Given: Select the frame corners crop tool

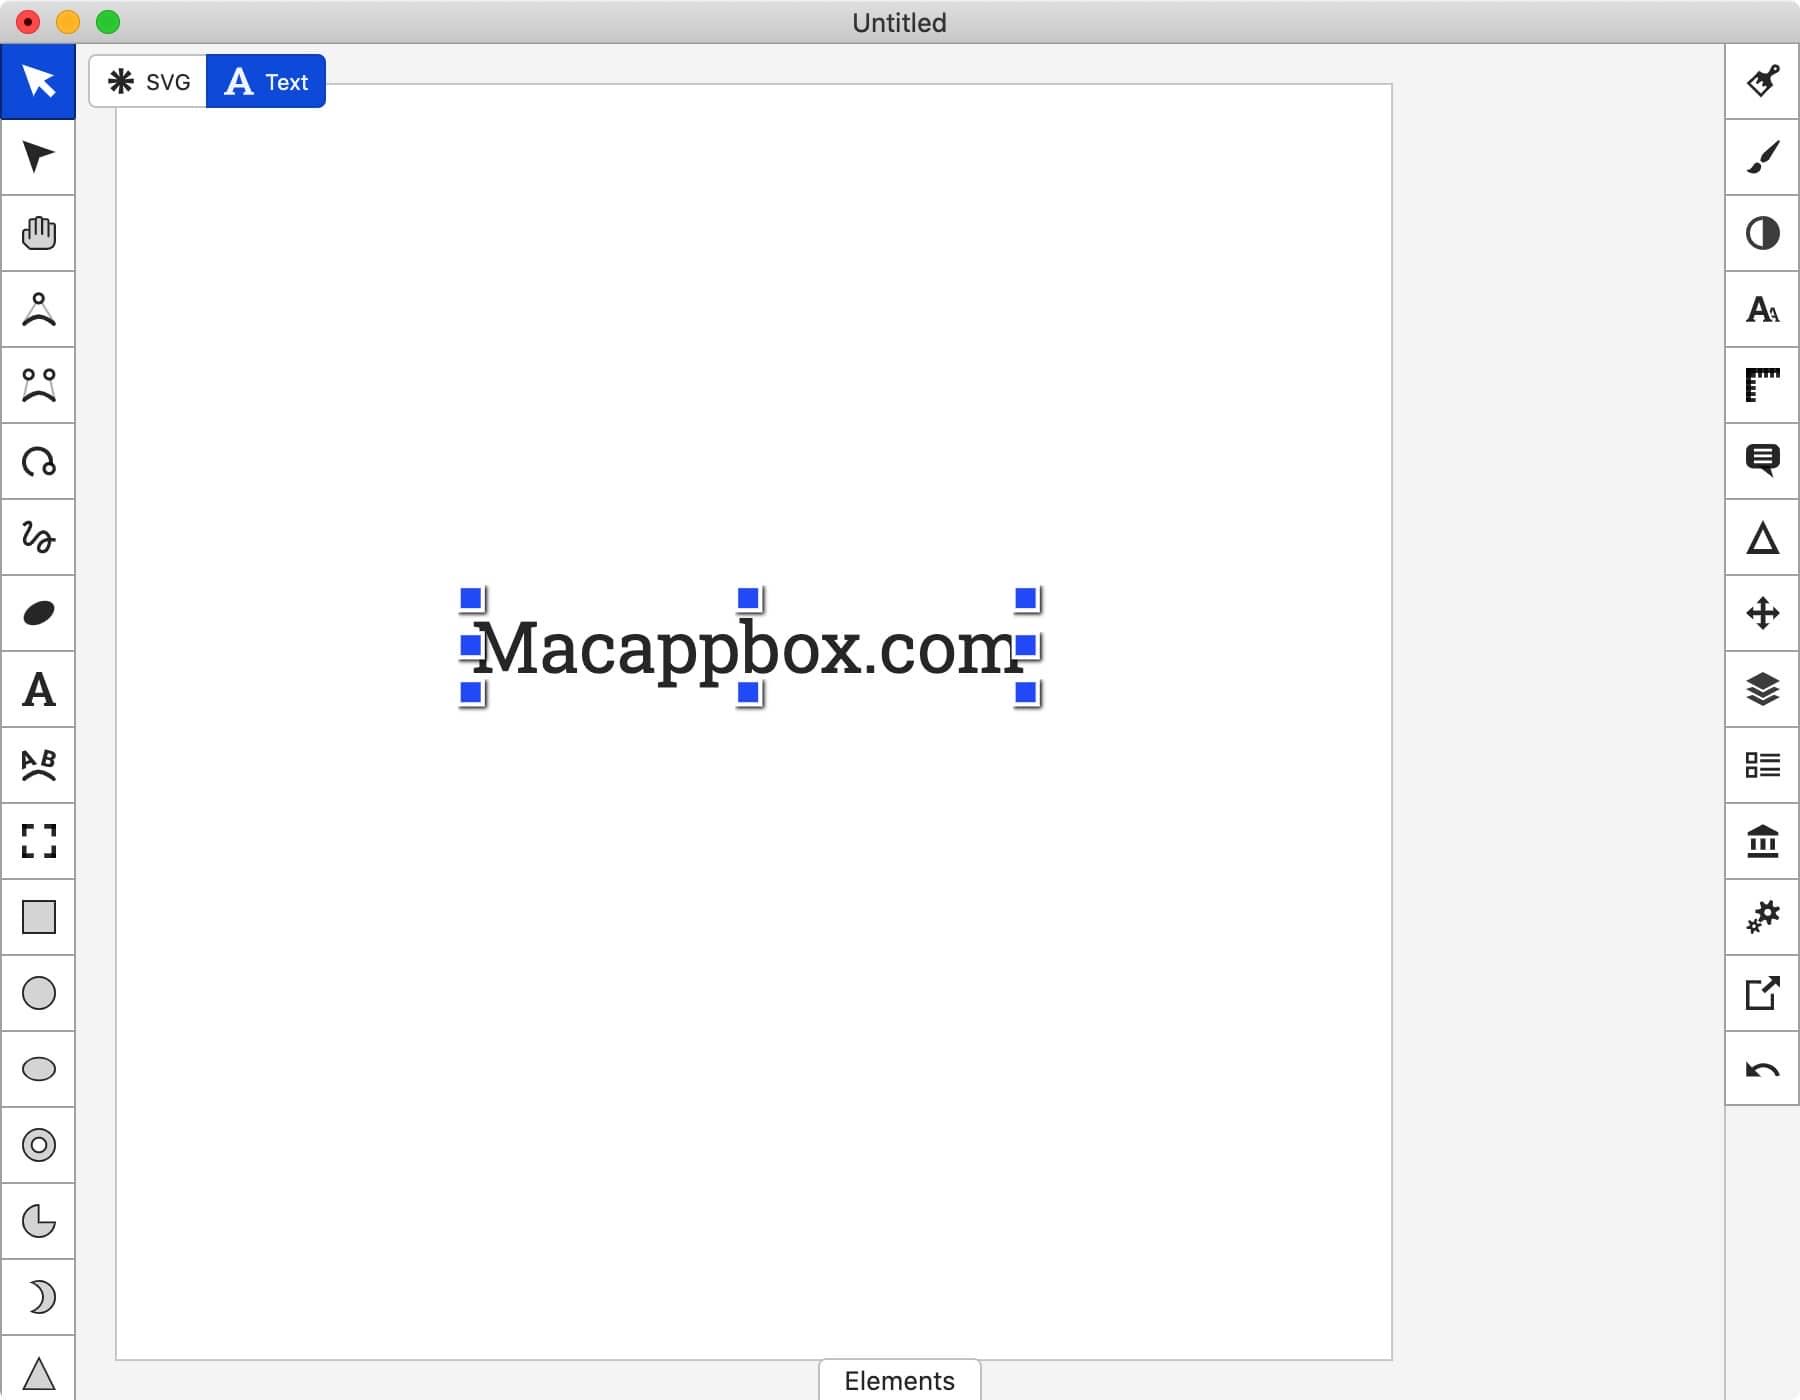Looking at the screenshot, I should (38, 841).
